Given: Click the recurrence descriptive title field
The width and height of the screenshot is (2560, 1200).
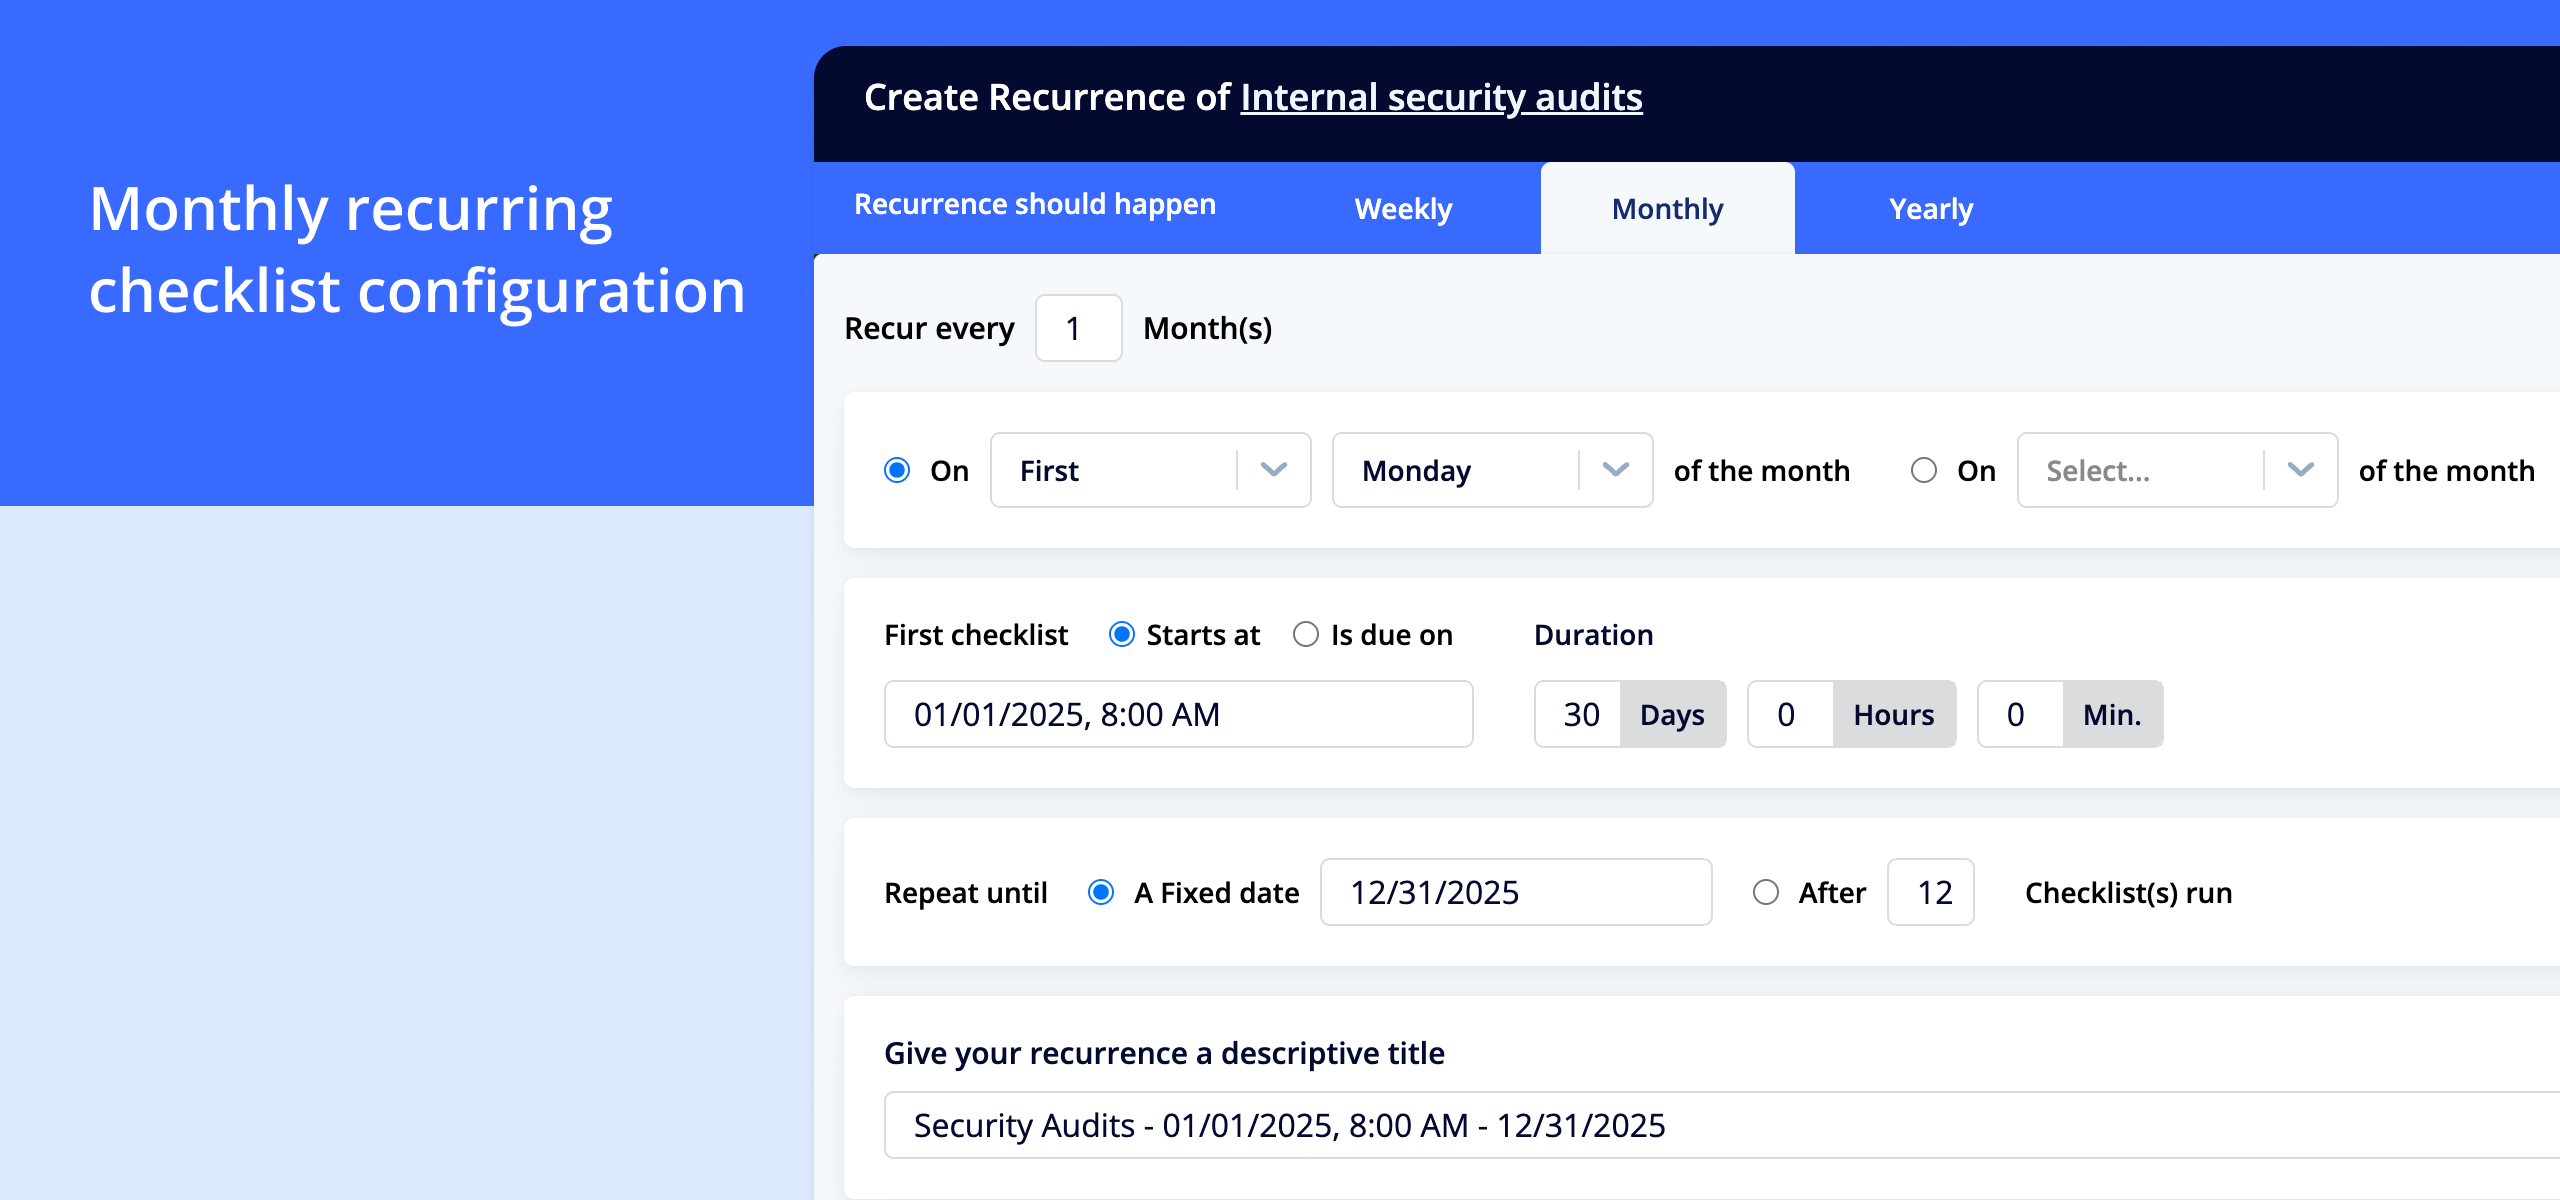Looking at the screenshot, I should [1700, 1125].
